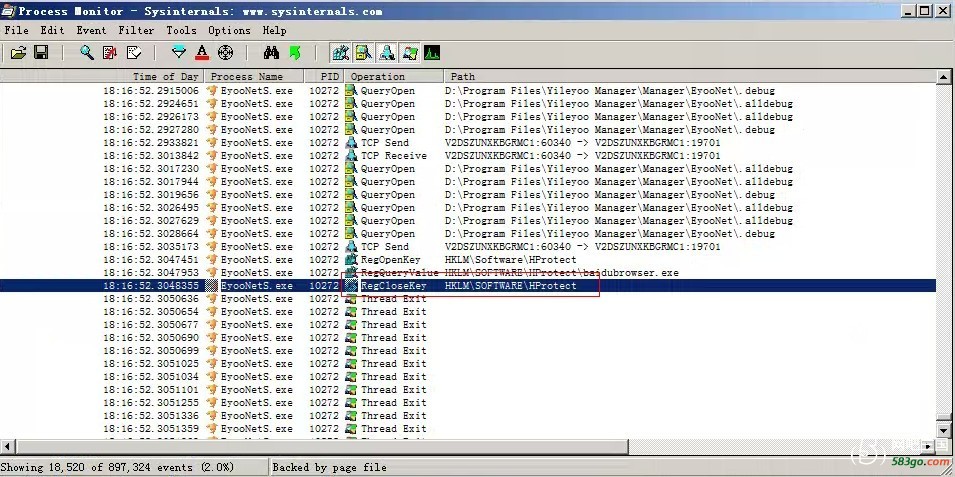Click the Time of Day column header
Image resolution: width=955 pixels, height=477 pixels.
pos(102,76)
